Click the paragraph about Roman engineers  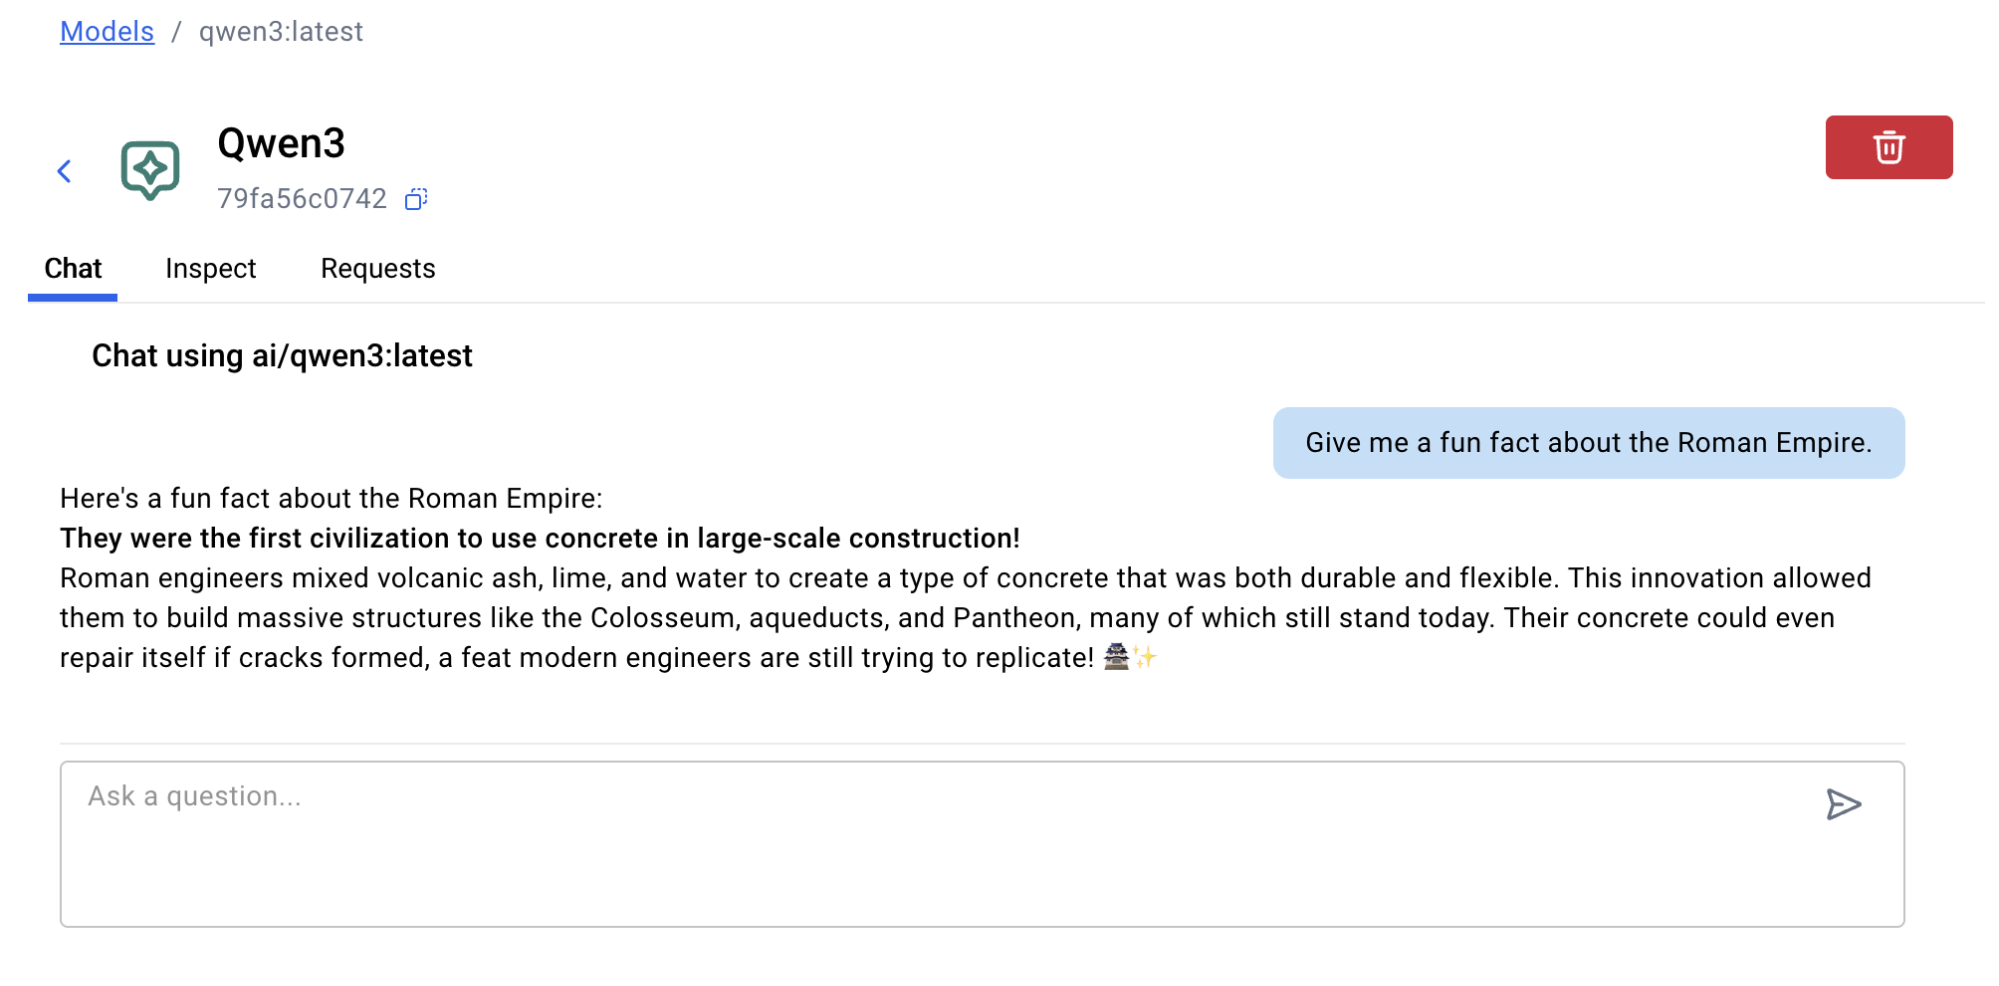click(960, 617)
